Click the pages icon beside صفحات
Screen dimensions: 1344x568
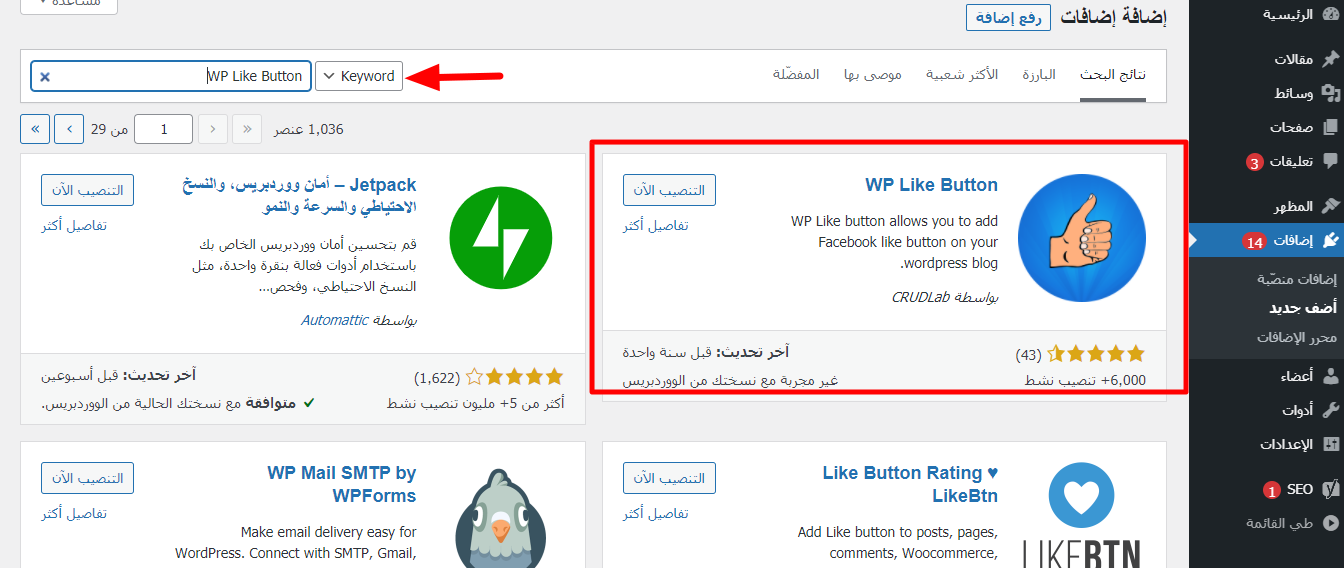click(1330, 127)
